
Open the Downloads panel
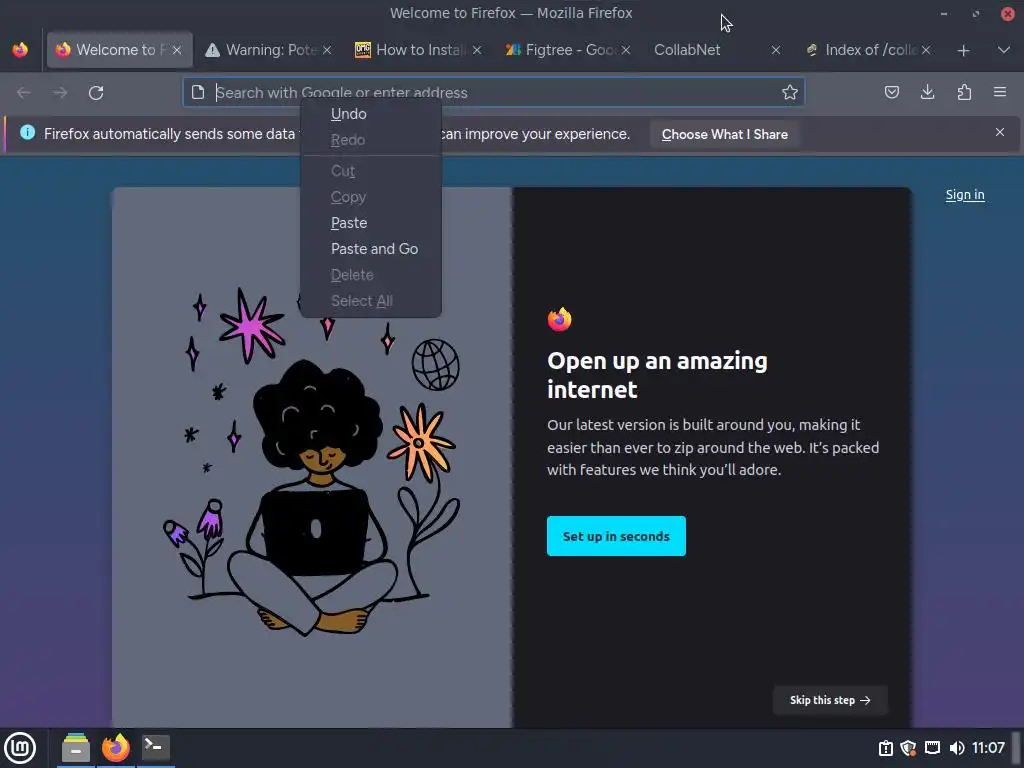(x=927, y=92)
